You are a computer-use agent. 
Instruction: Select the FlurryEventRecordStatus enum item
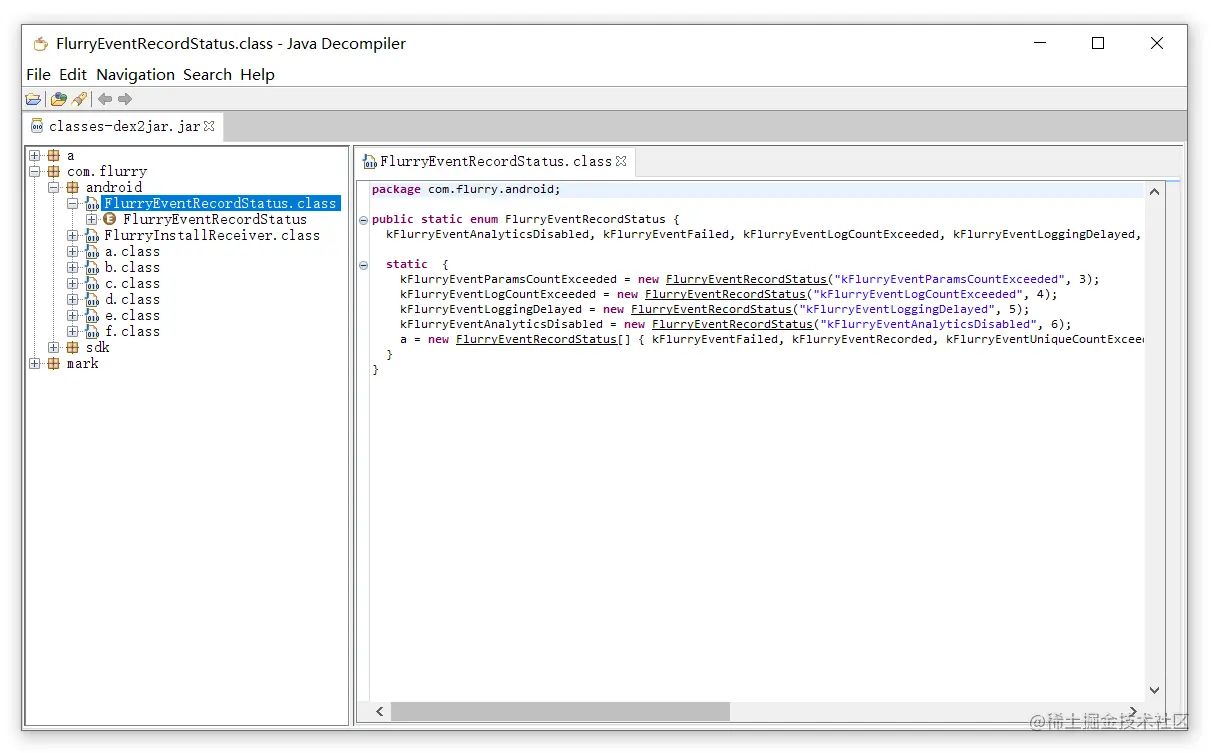pos(215,220)
